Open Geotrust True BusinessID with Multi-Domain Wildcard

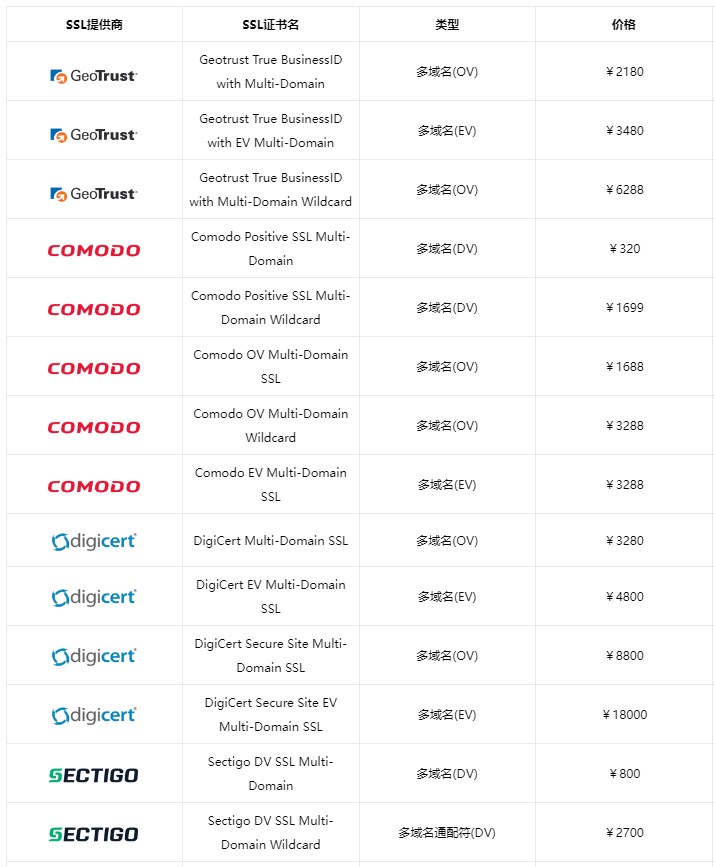point(270,190)
